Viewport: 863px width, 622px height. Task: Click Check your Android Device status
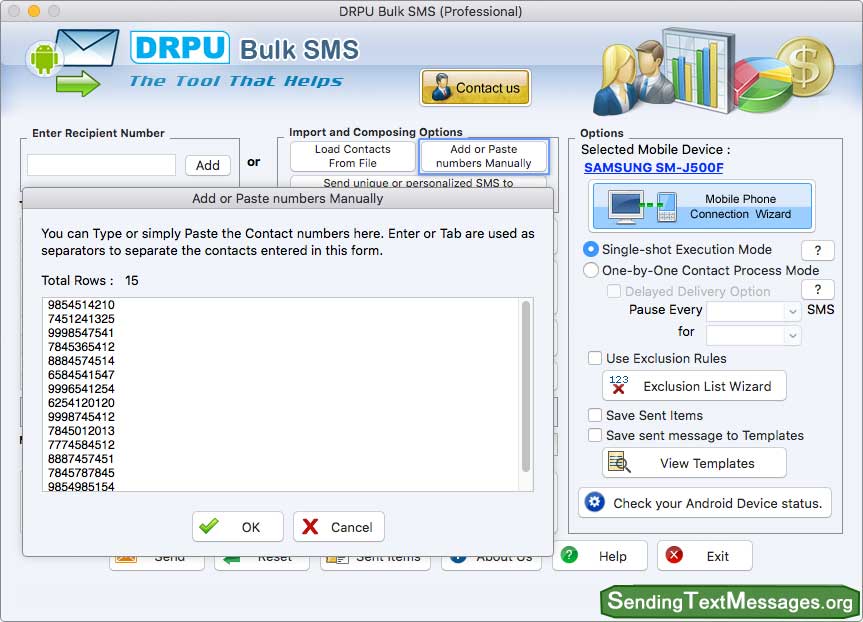[x=704, y=503]
